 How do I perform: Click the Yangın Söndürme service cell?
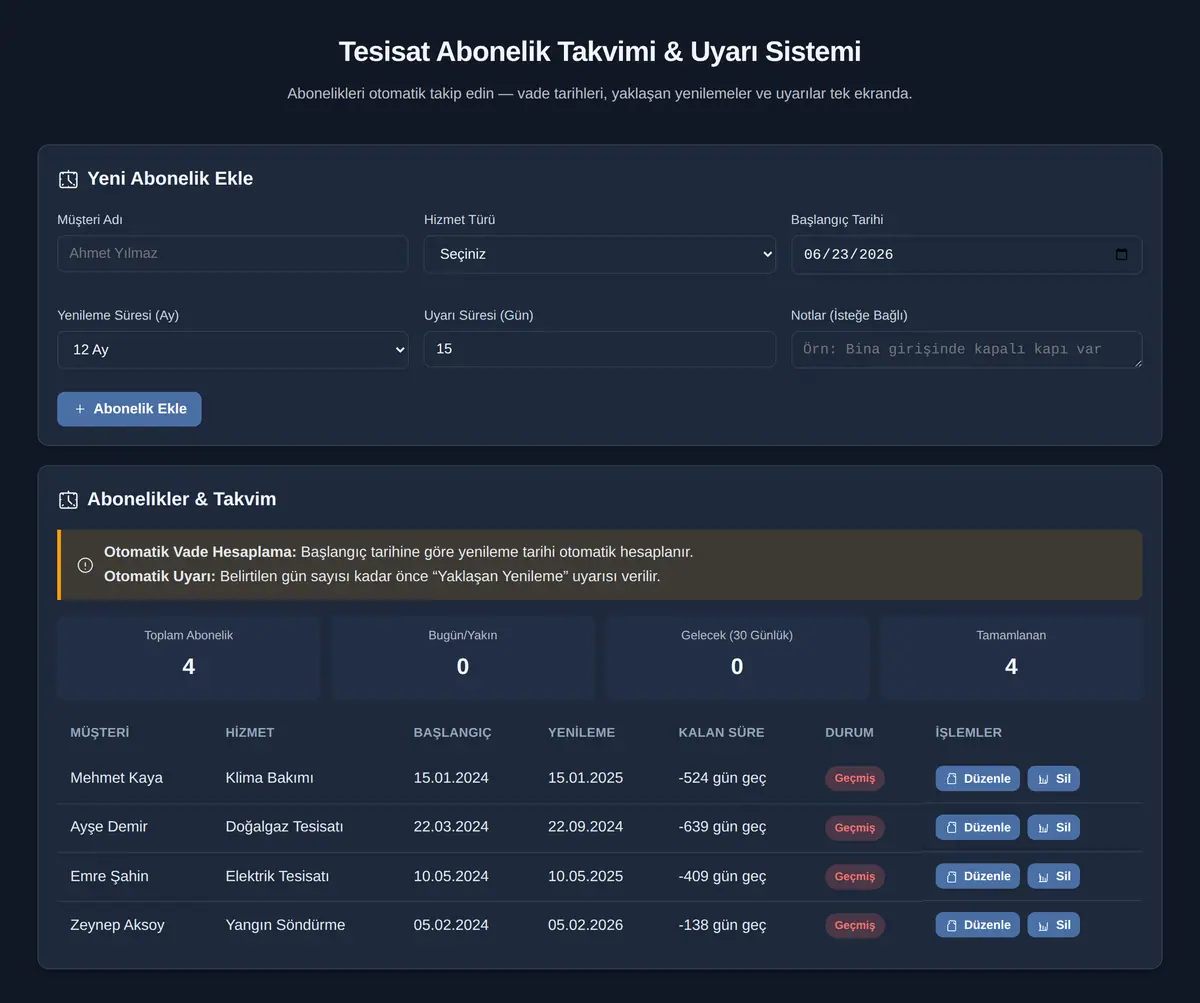(286, 925)
